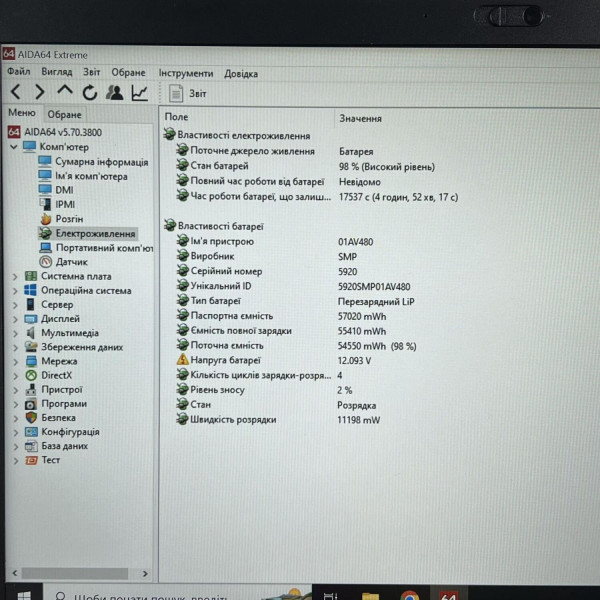
Task: Select Сумарна інформація in tree
Action: [93, 162]
